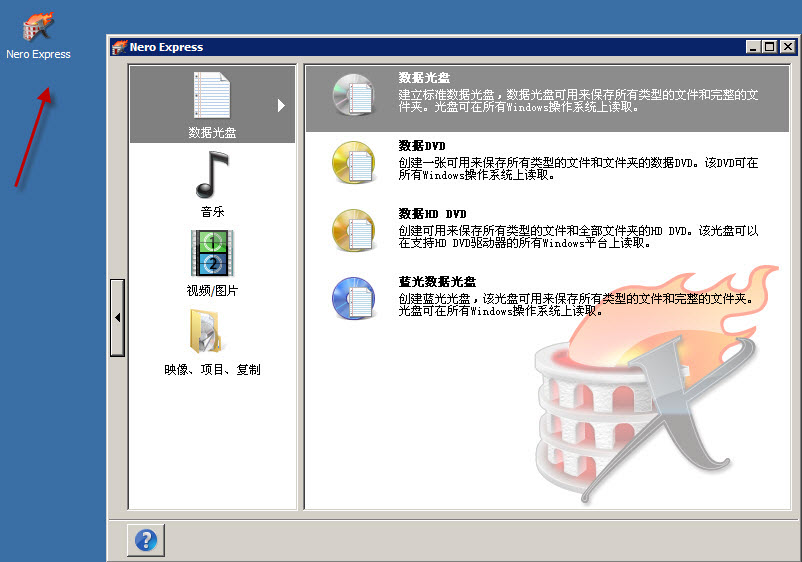This screenshot has width=802, height=562.
Task: Click the description starting 建立标准数据光盘
Action: pyautogui.click(x=578, y=101)
